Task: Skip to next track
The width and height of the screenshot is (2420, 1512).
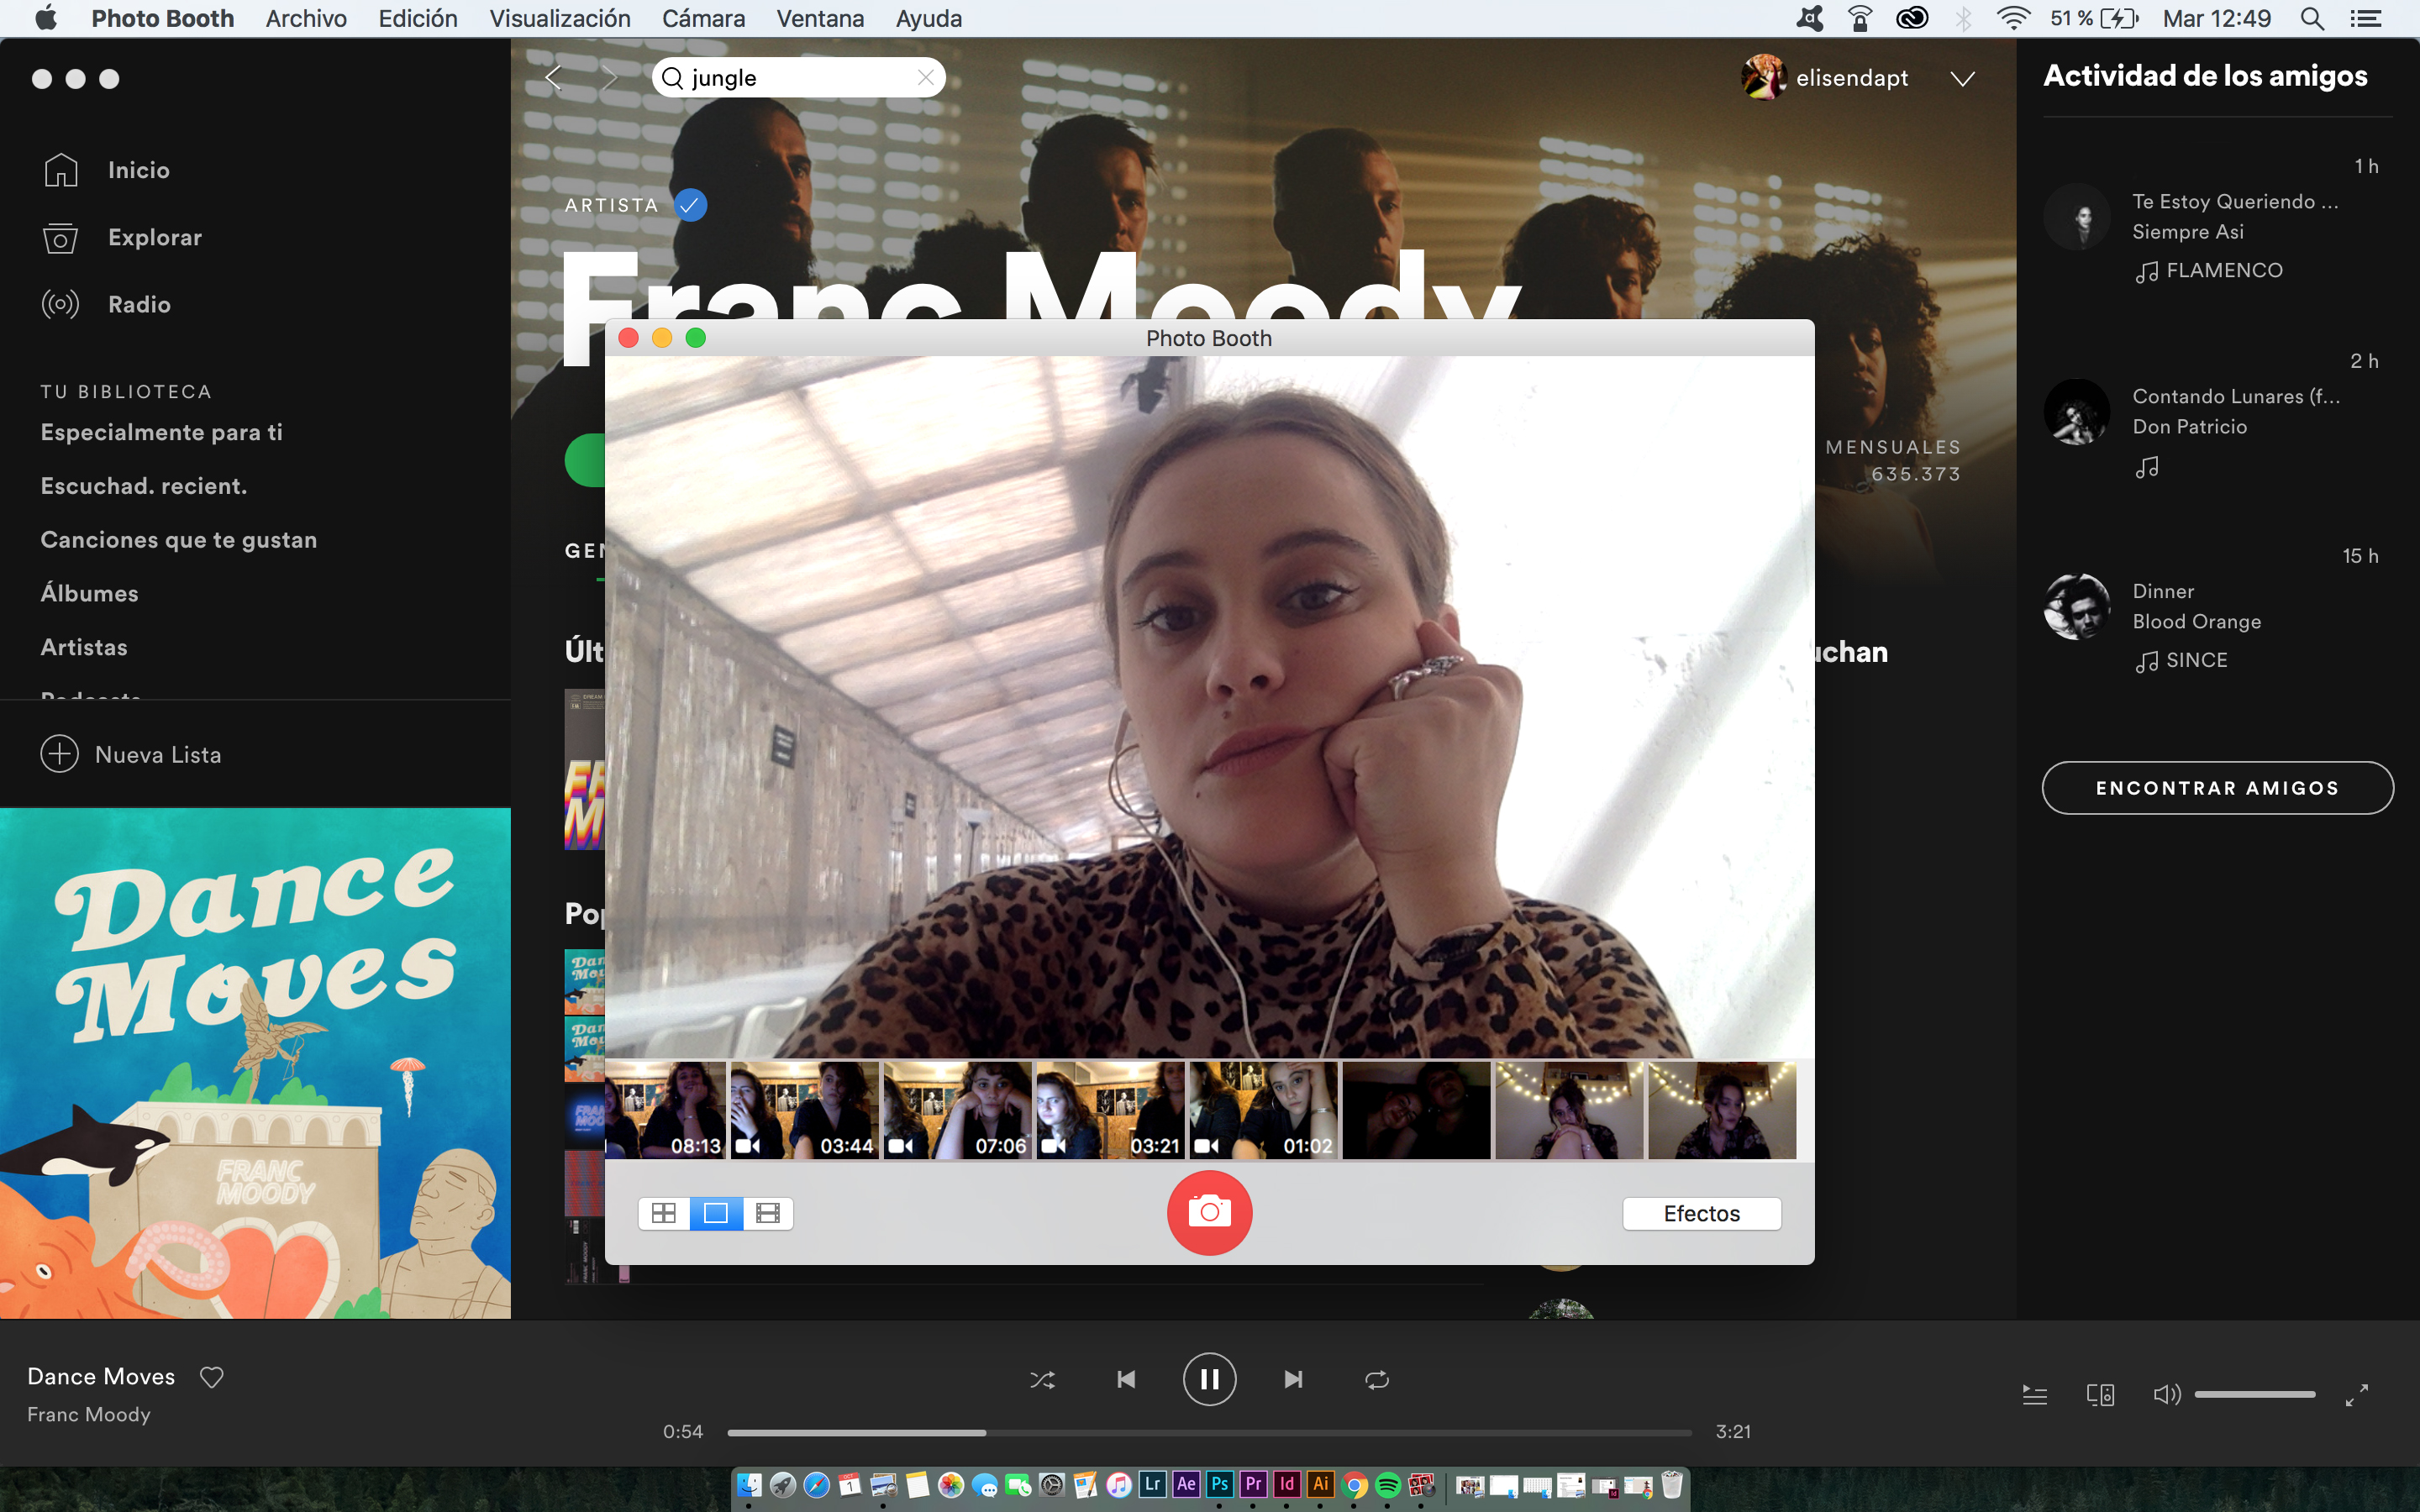Action: (x=1293, y=1380)
